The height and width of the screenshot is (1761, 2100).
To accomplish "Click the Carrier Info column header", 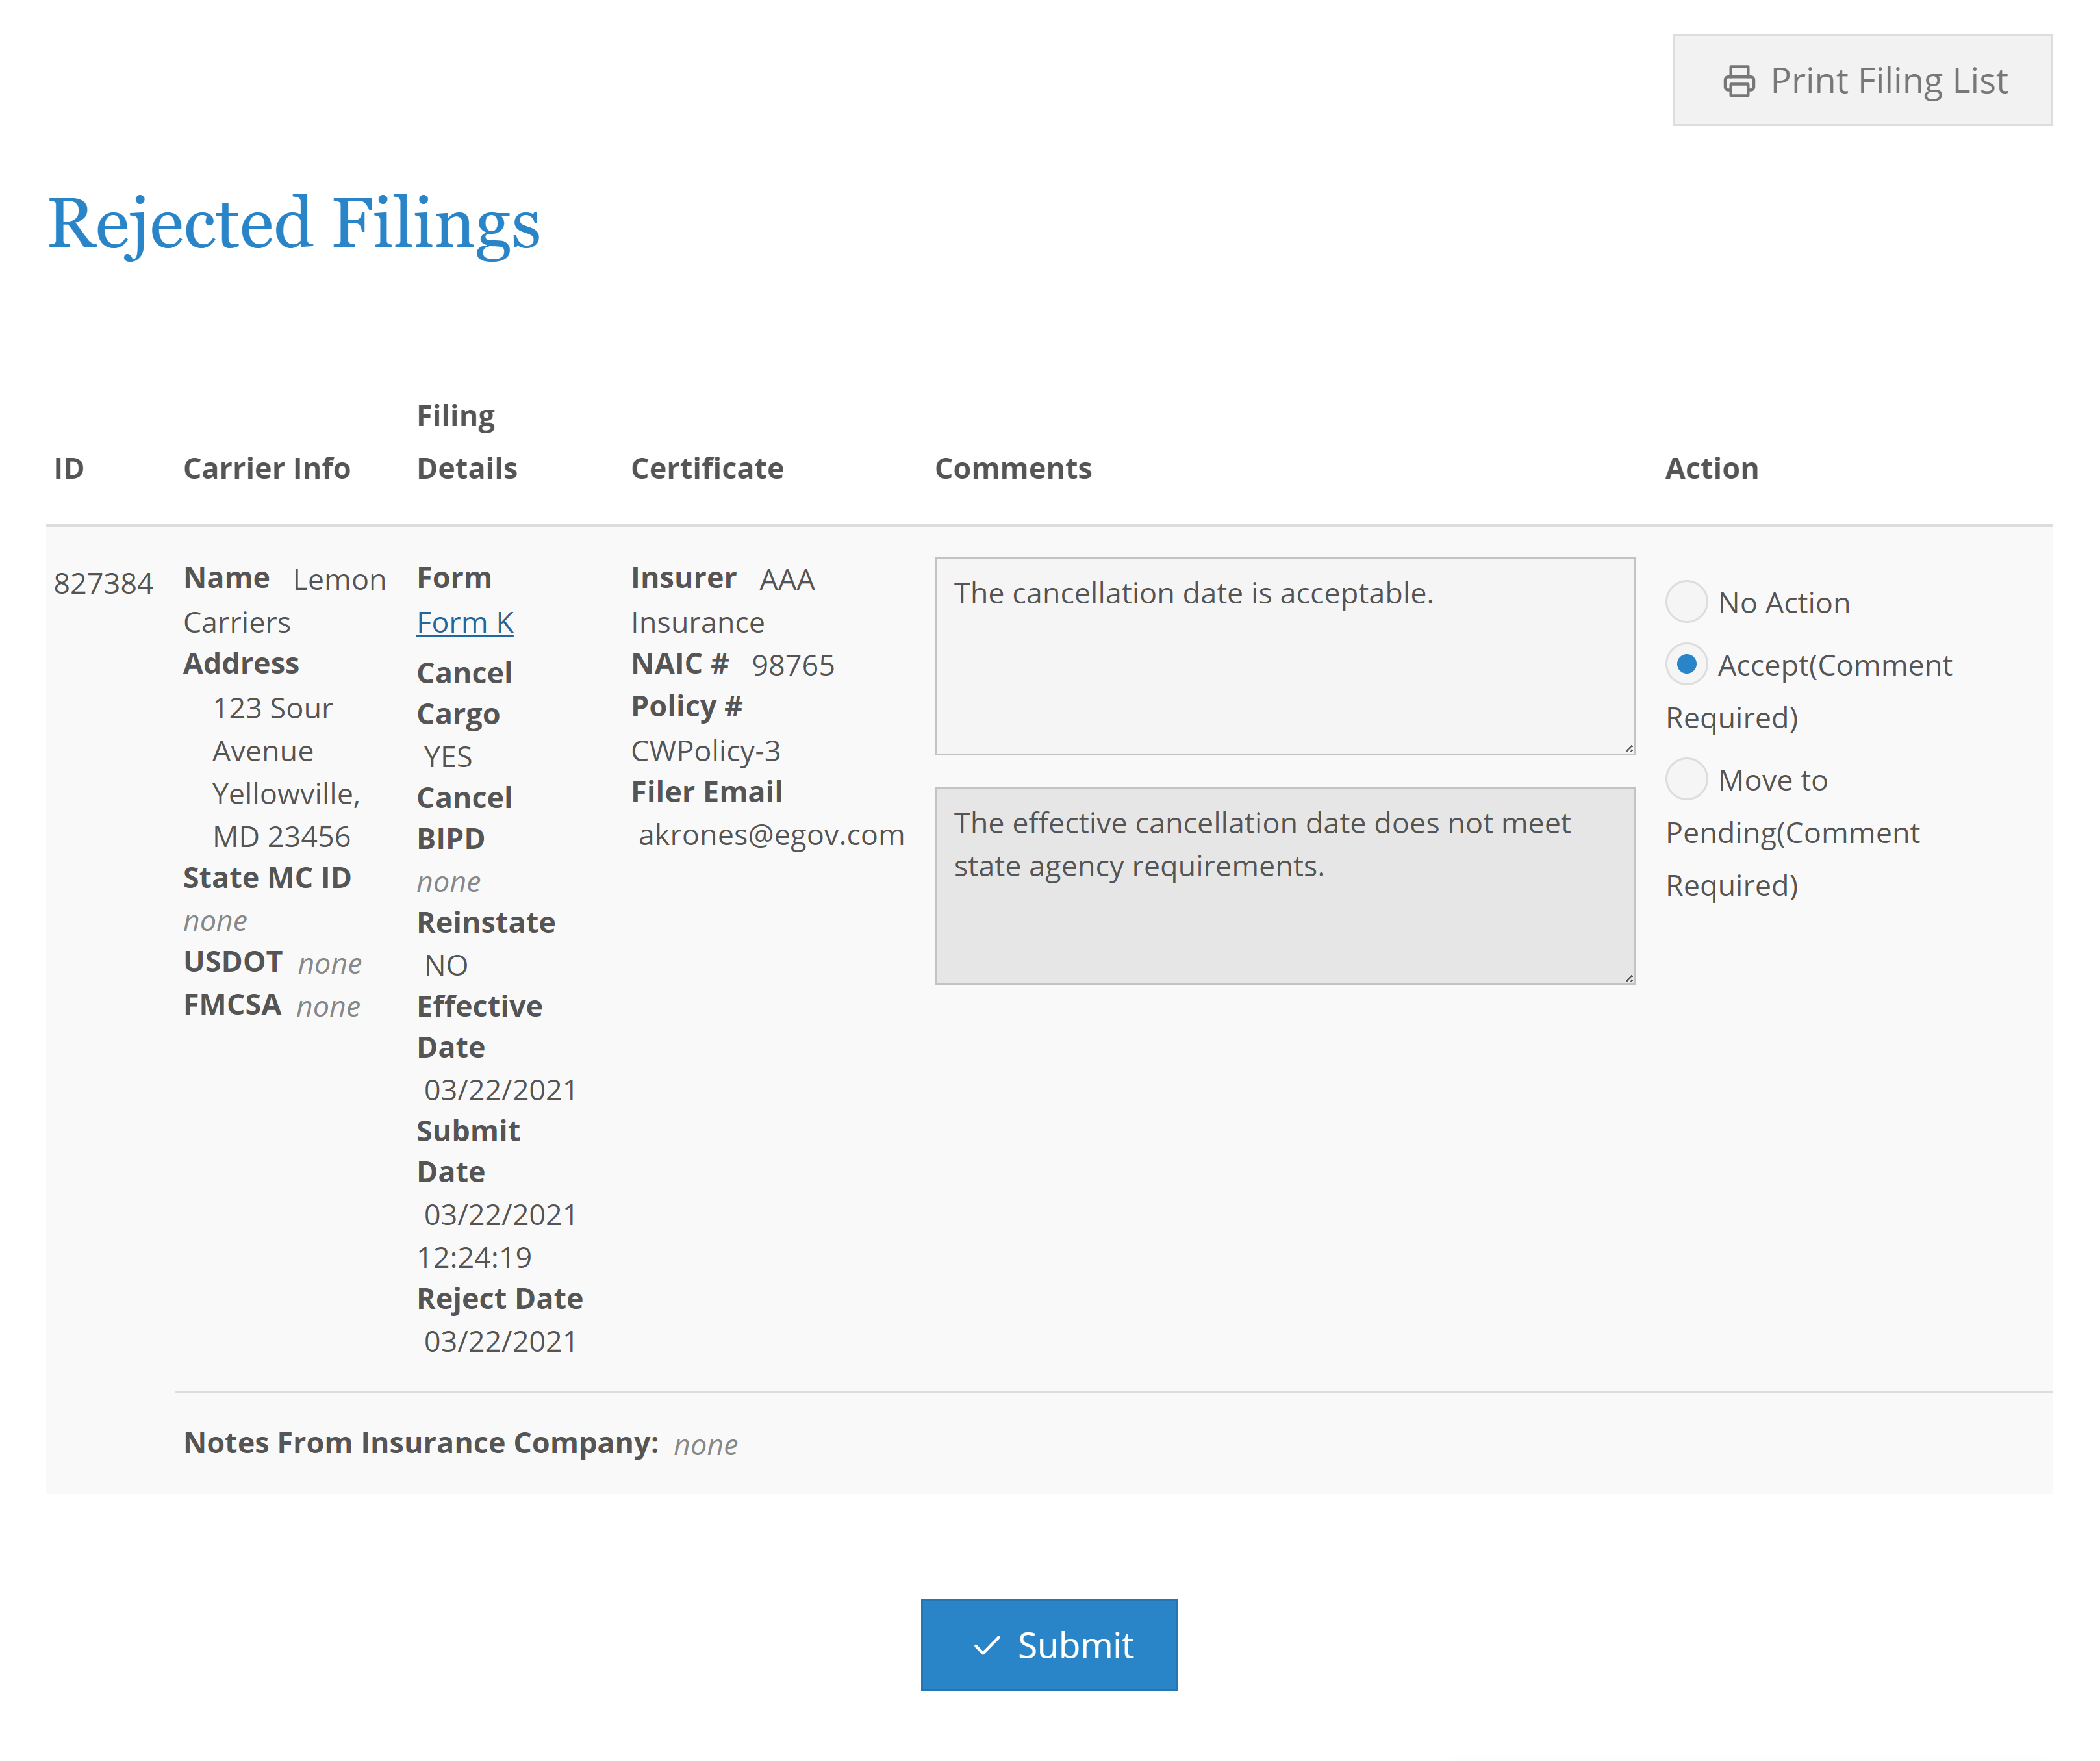I will 267,467.
